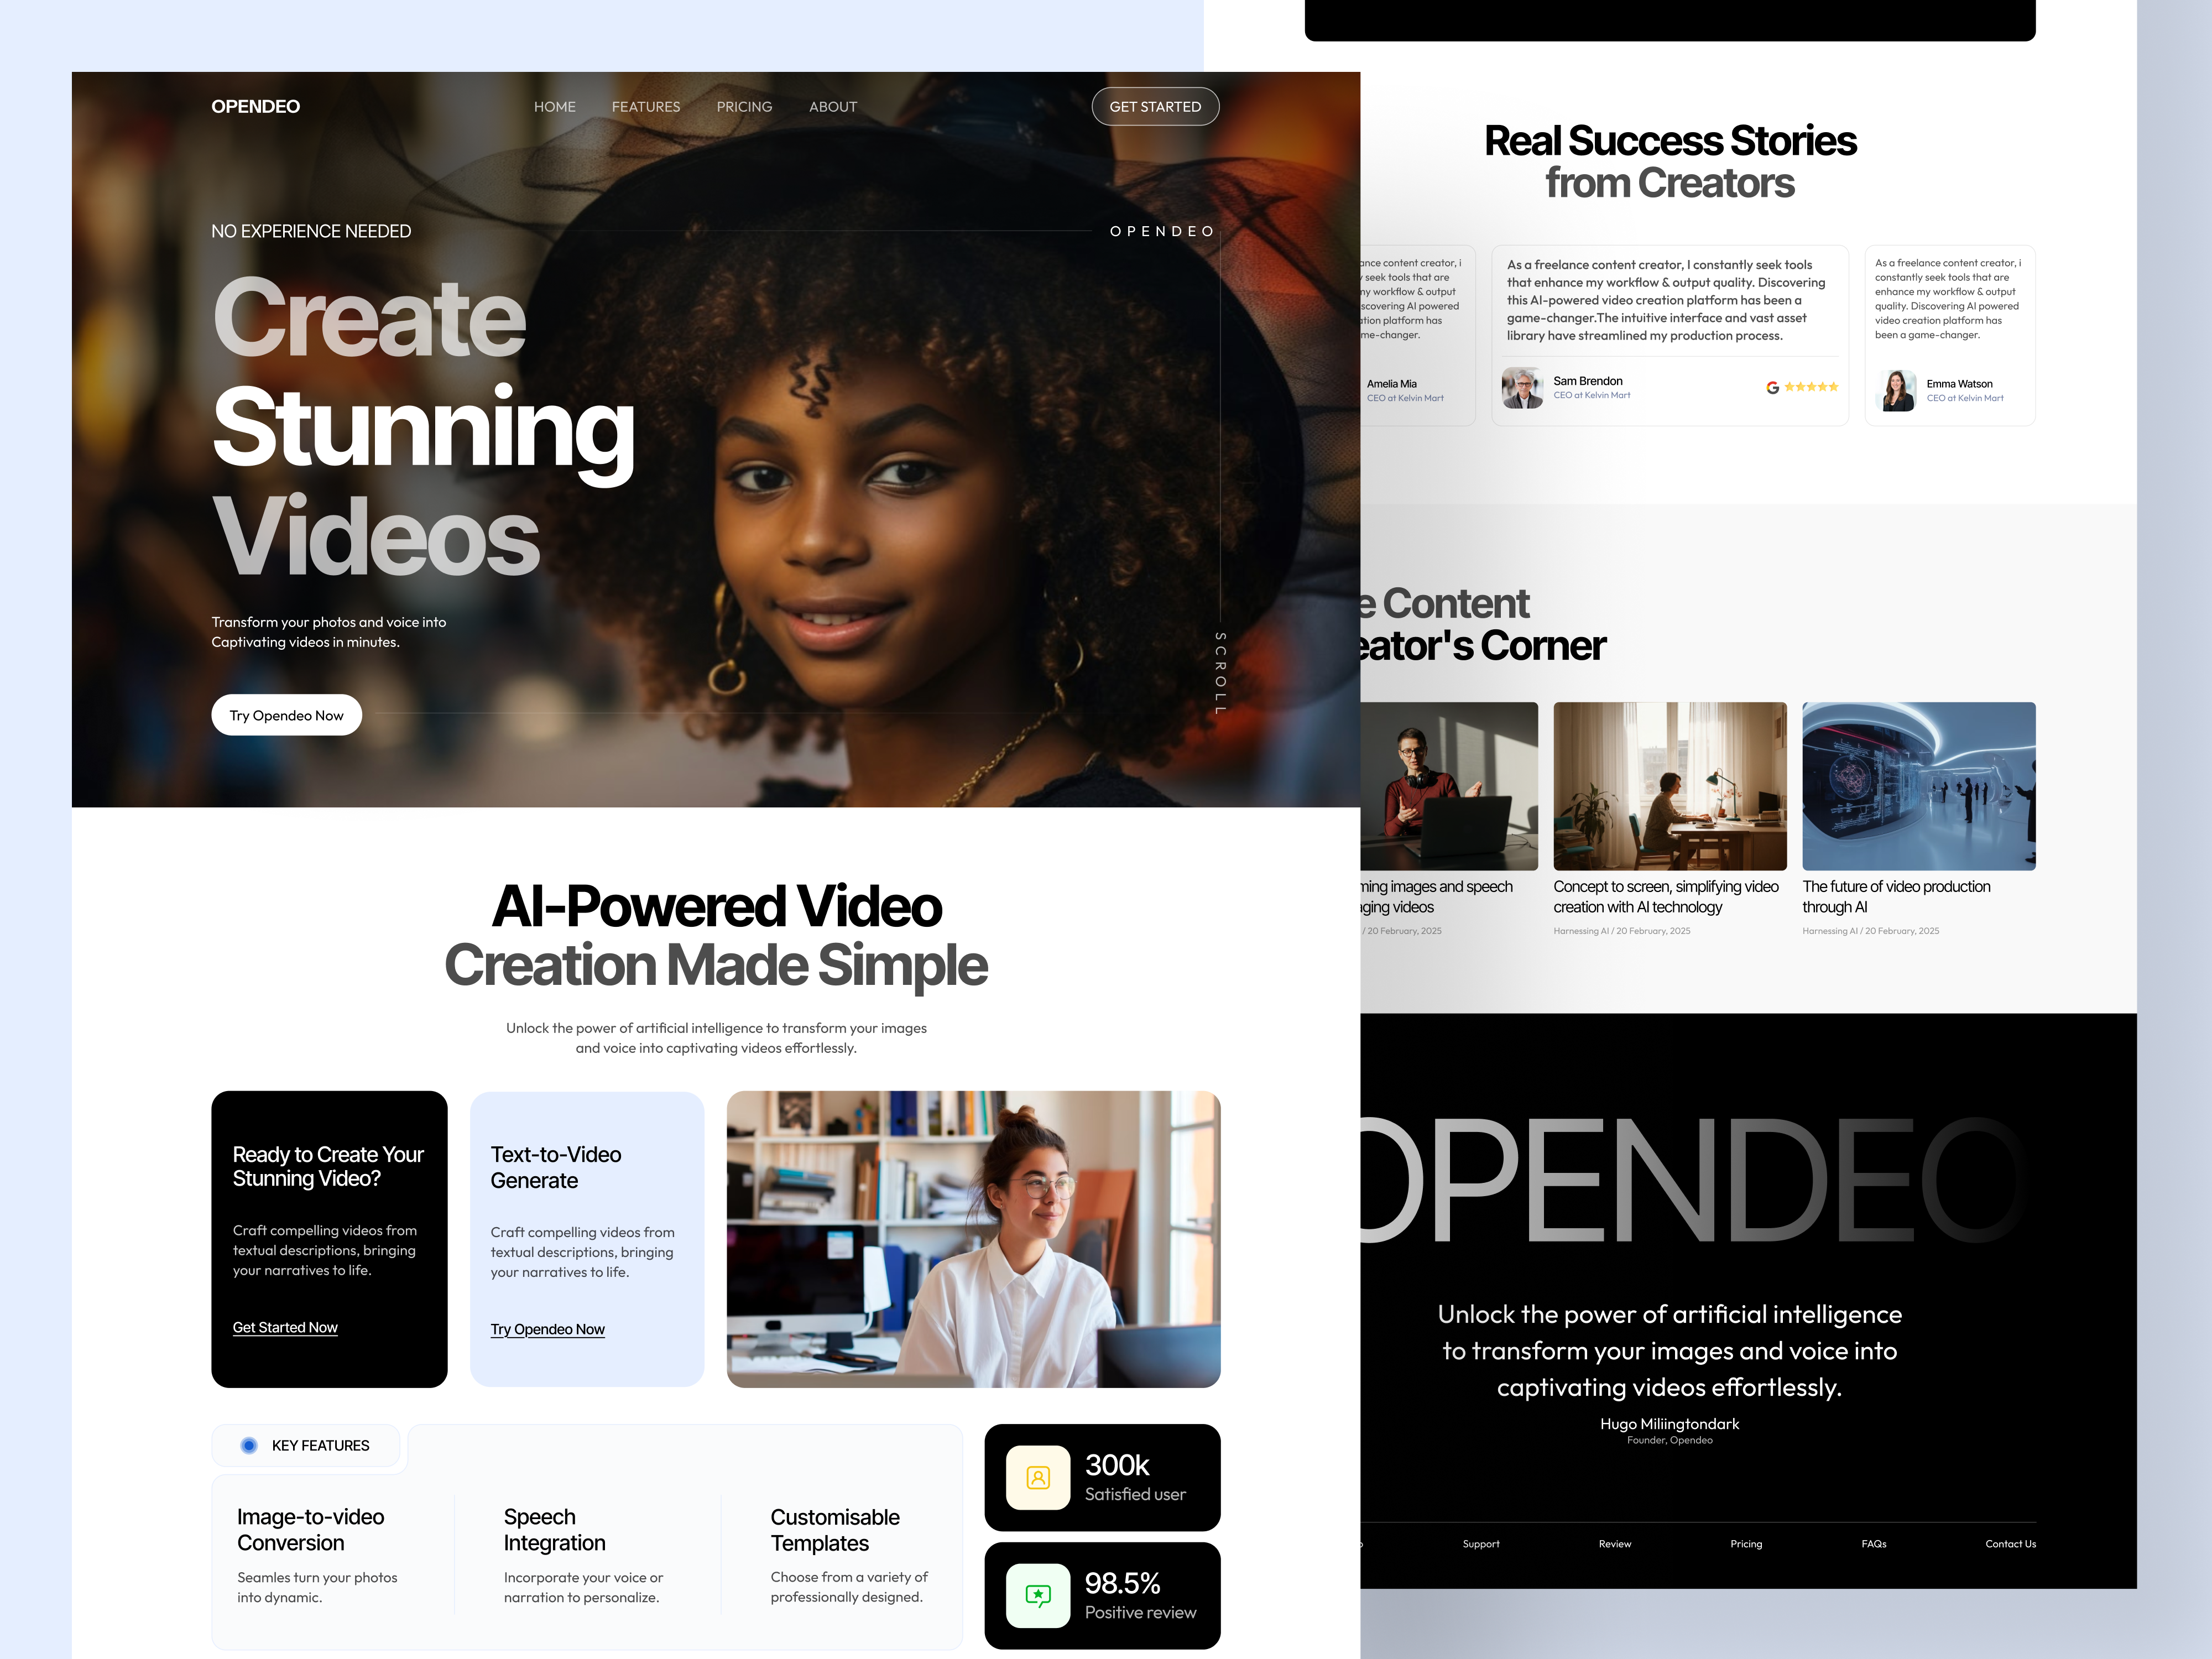Viewport: 2212px width, 1659px height.
Task: Select the KEY FEATURES radio indicator
Action: (x=248, y=1445)
